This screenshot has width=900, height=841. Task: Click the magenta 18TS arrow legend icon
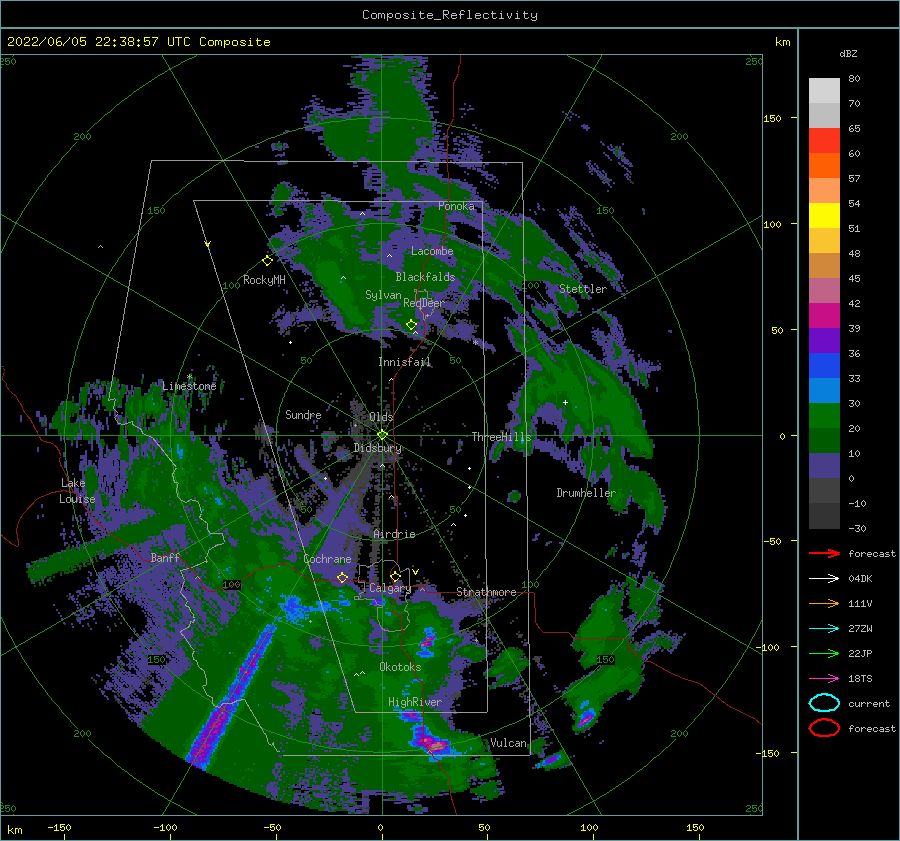point(824,679)
